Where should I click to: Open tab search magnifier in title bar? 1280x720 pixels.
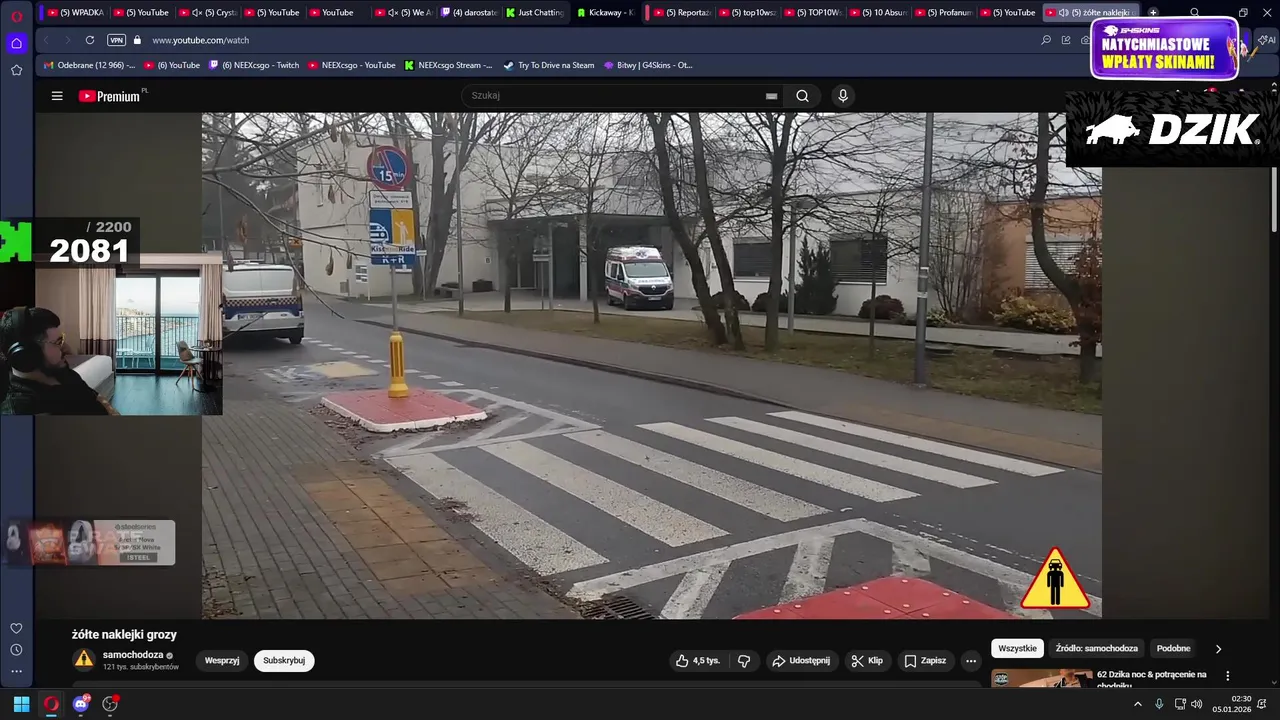pos(1194,13)
